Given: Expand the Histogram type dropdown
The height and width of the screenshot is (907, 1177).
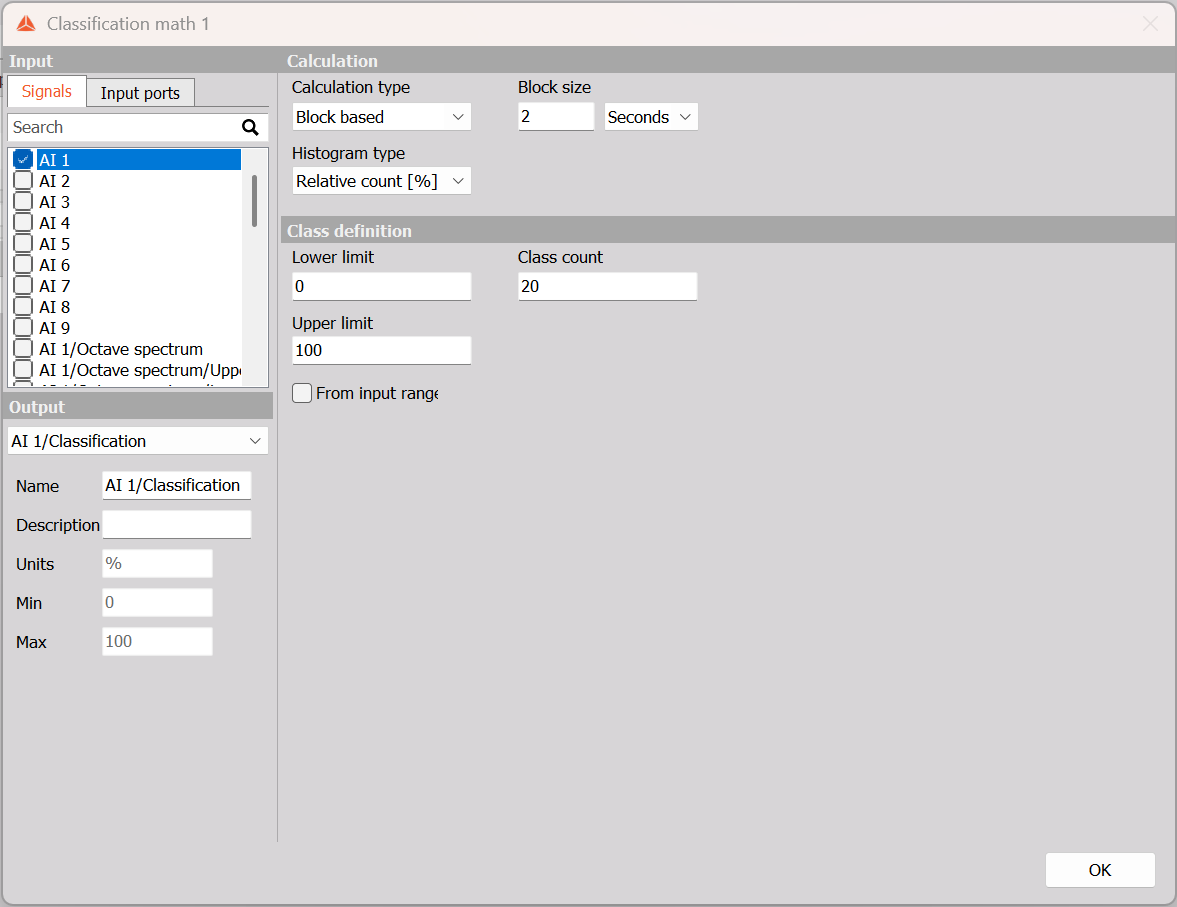Looking at the screenshot, I should pos(381,181).
